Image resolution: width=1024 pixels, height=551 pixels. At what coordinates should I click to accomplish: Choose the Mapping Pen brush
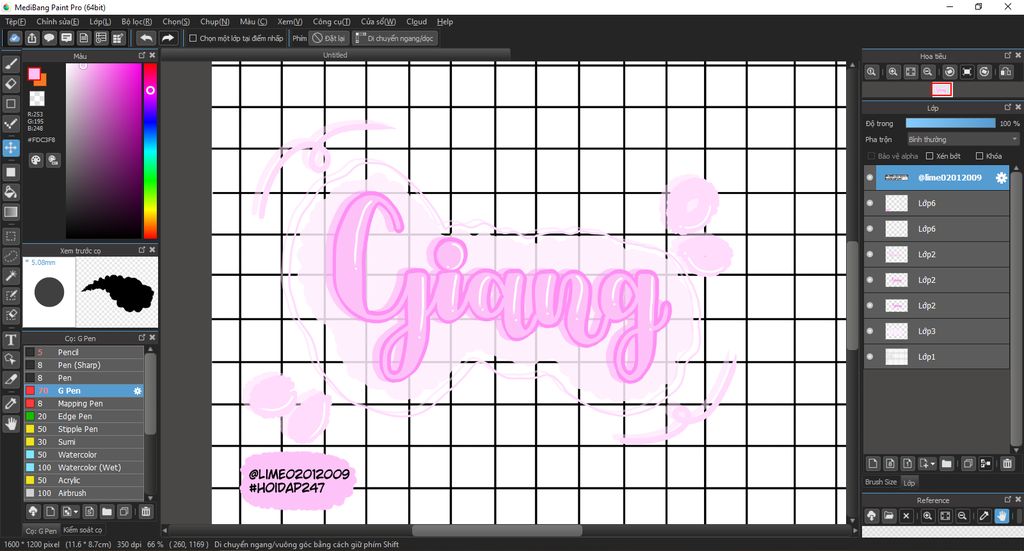pos(84,403)
